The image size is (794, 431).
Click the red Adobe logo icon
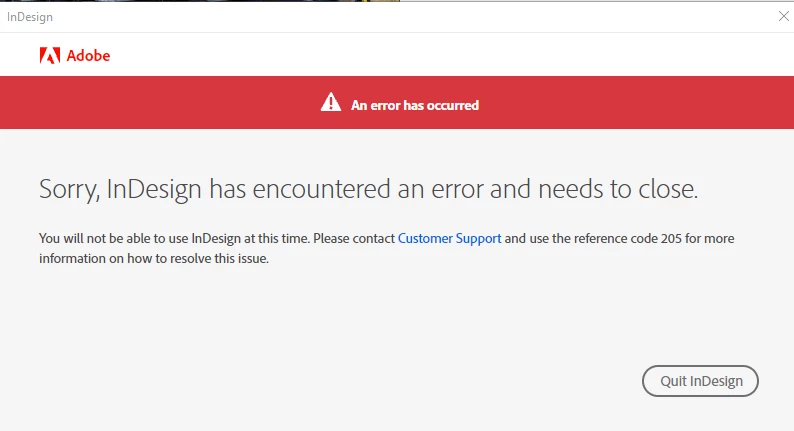50,55
